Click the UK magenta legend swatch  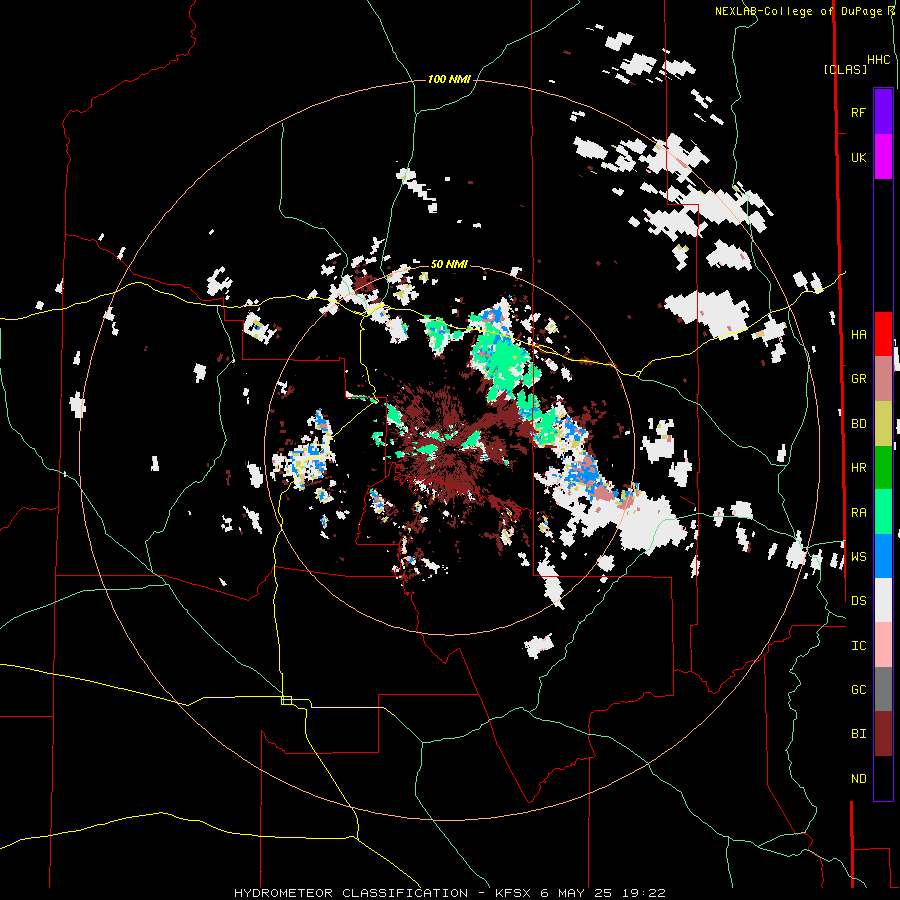coord(883,157)
